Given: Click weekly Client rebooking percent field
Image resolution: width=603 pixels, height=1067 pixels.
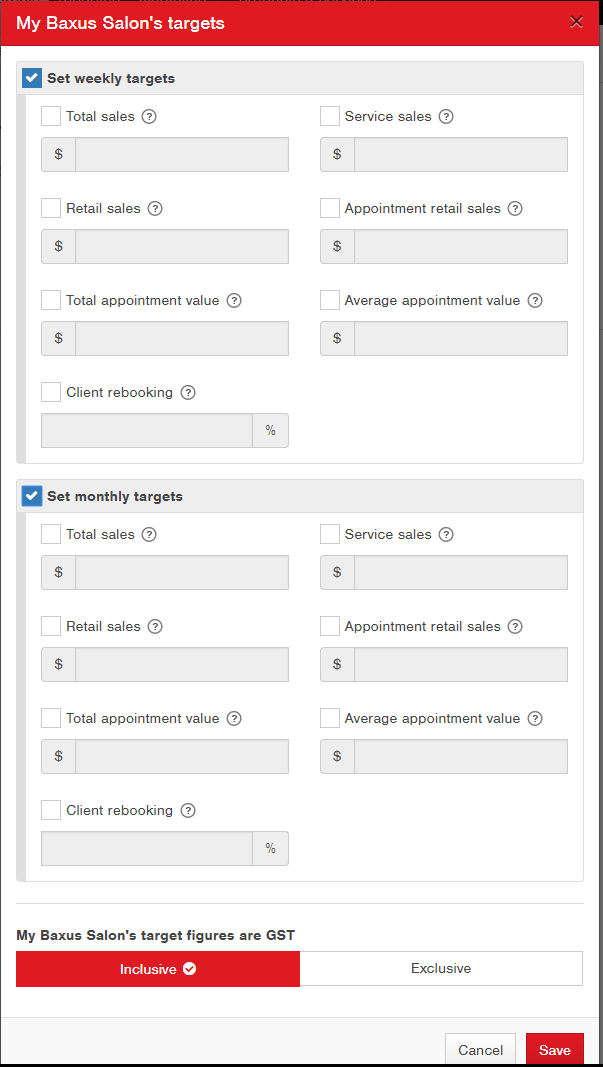Looking at the screenshot, I should [147, 430].
